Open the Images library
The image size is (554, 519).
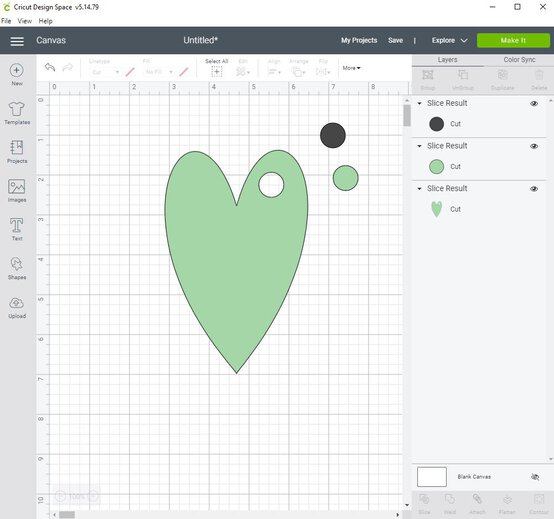[x=17, y=191]
